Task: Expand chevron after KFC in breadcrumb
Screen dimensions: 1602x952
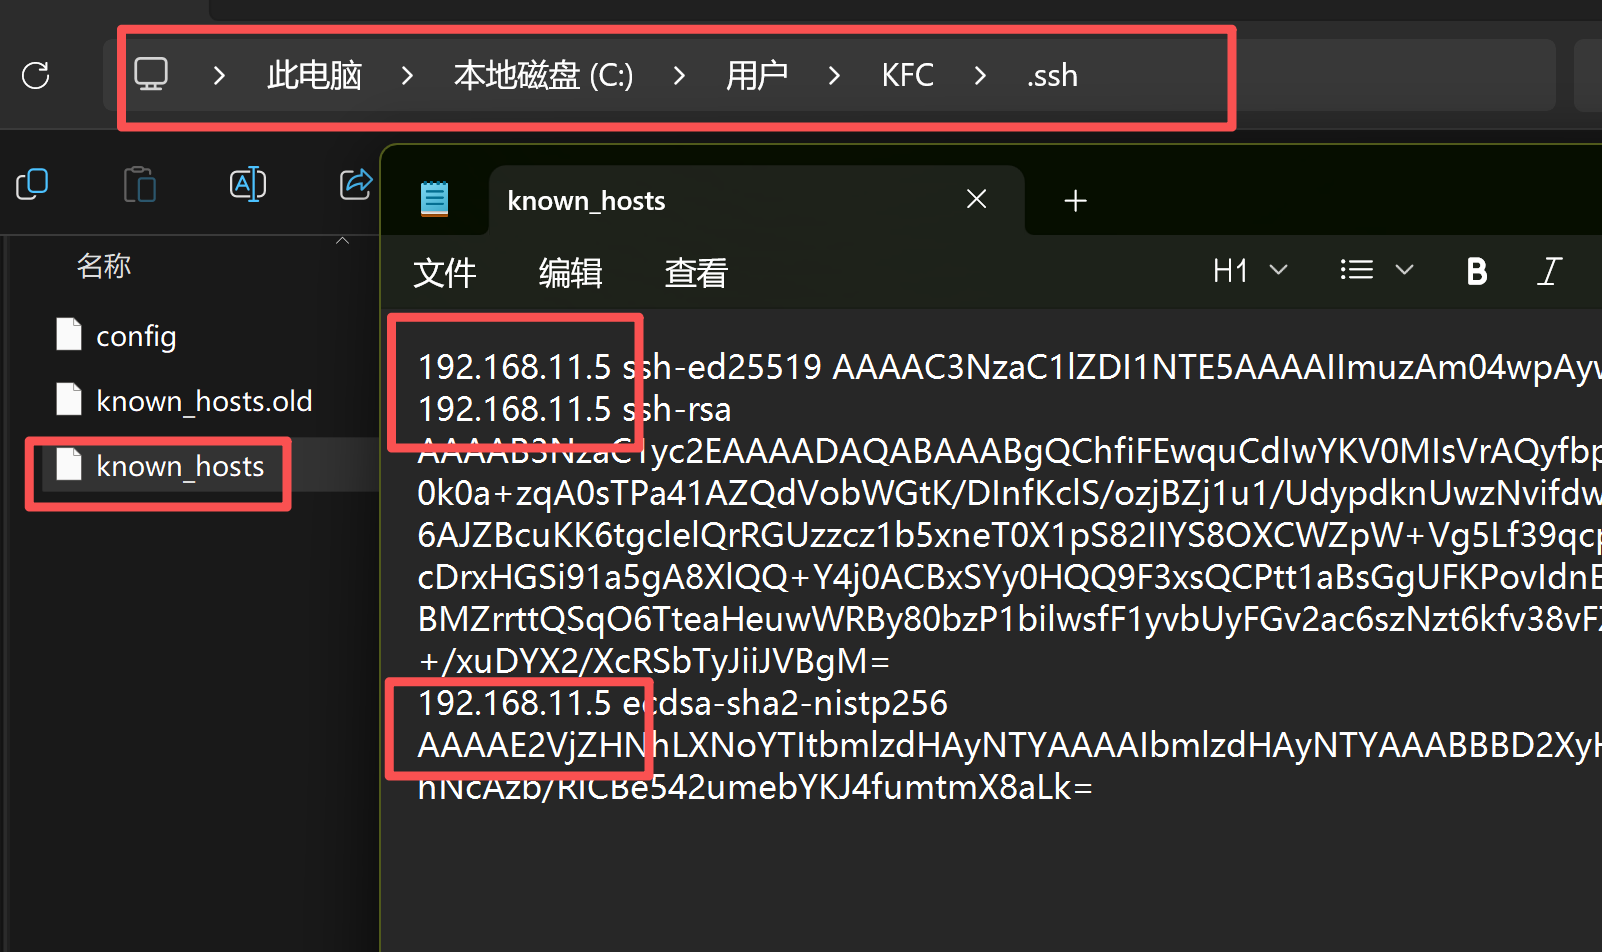Action: coord(980,76)
